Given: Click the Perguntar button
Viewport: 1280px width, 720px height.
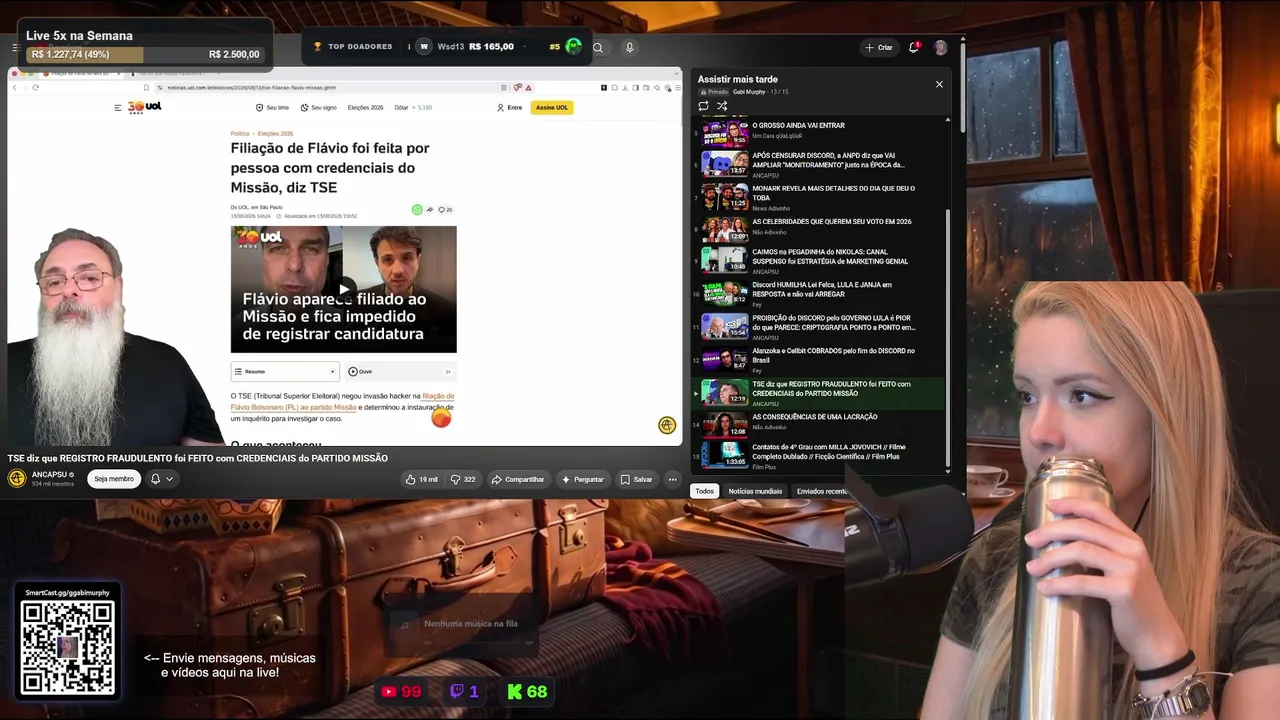Looking at the screenshot, I should click(582, 479).
